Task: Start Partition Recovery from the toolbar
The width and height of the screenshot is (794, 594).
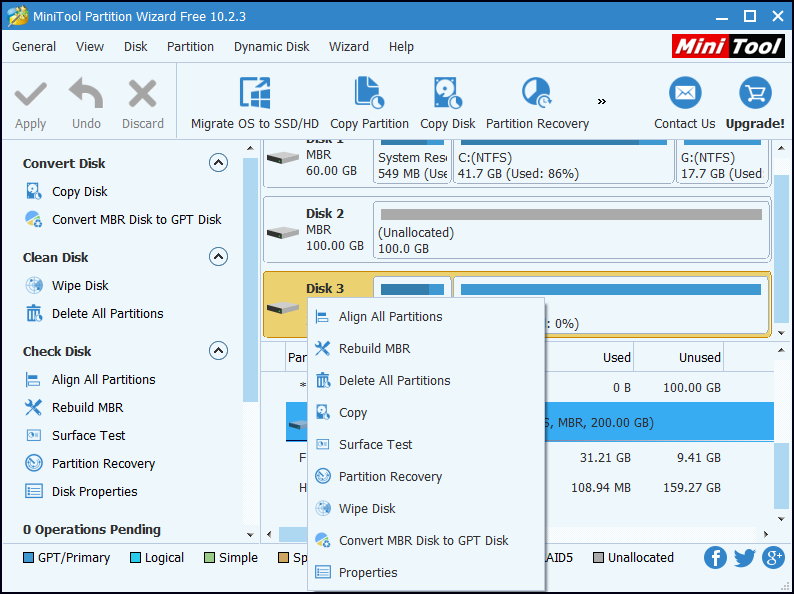Action: (537, 104)
